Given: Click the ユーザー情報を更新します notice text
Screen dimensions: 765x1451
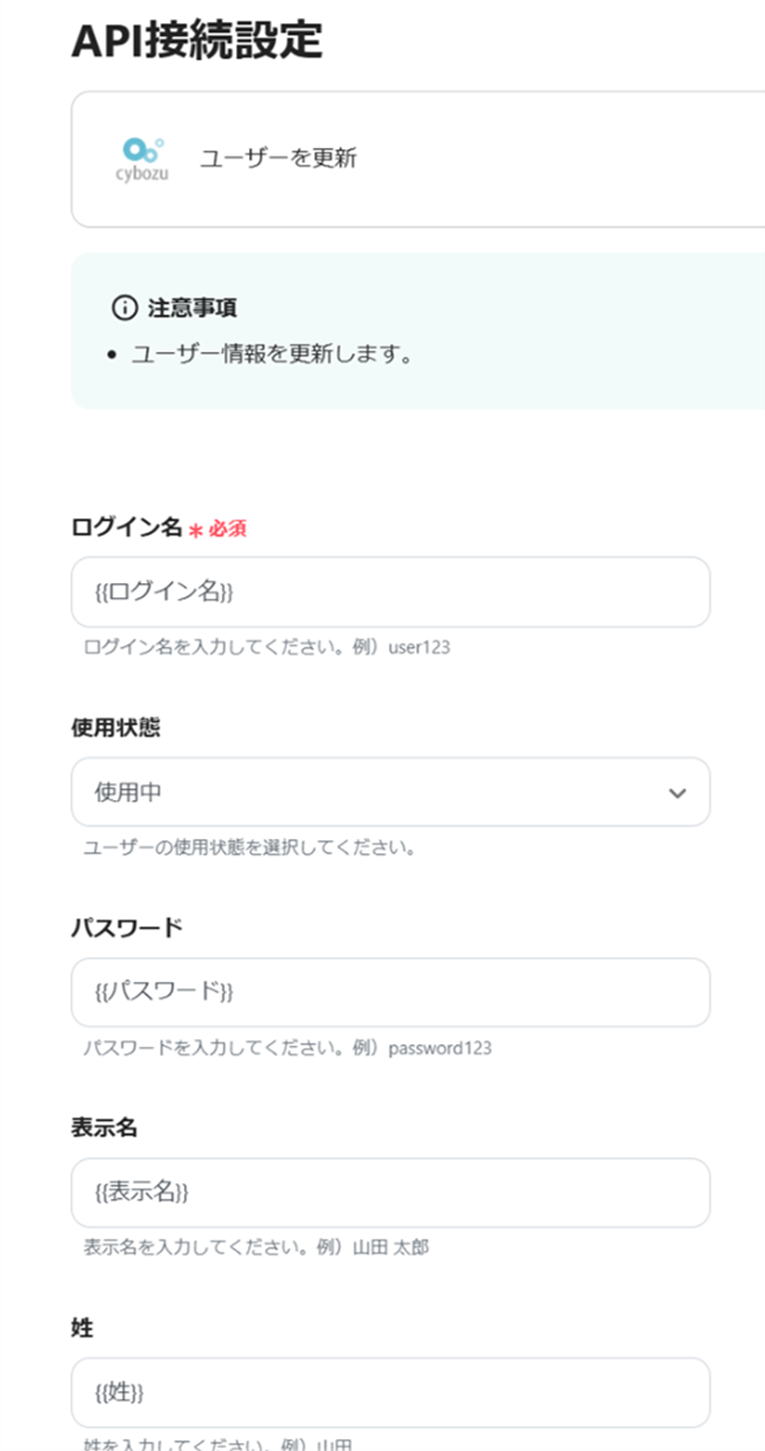Looking at the screenshot, I should [x=272, y=354].
